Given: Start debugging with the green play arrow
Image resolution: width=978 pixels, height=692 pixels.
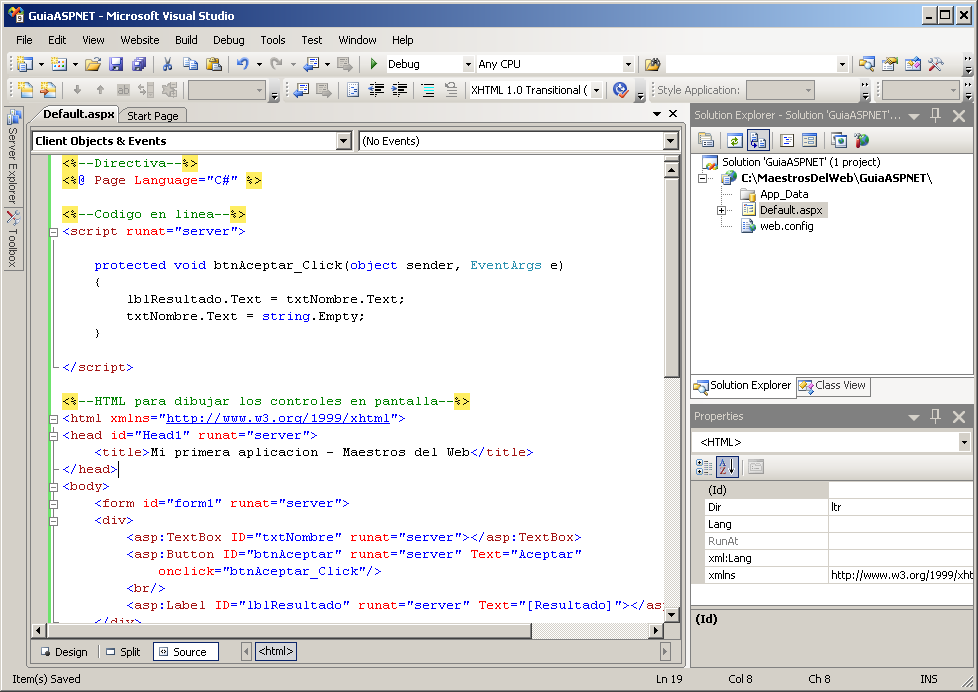Looking at the screenshot, I should [374, 64].
